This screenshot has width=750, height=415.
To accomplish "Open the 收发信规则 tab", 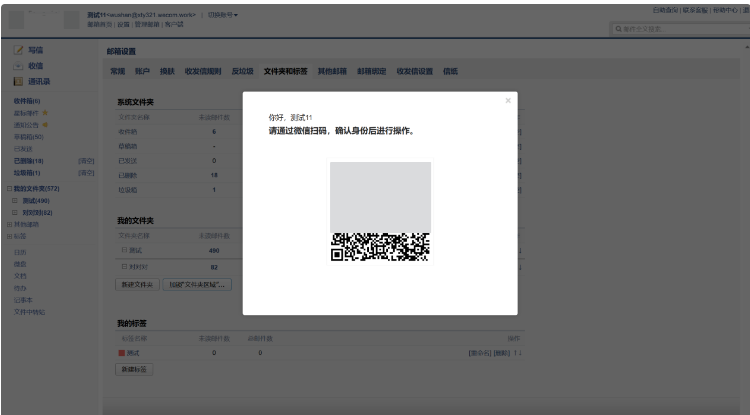I will (204, 72).
